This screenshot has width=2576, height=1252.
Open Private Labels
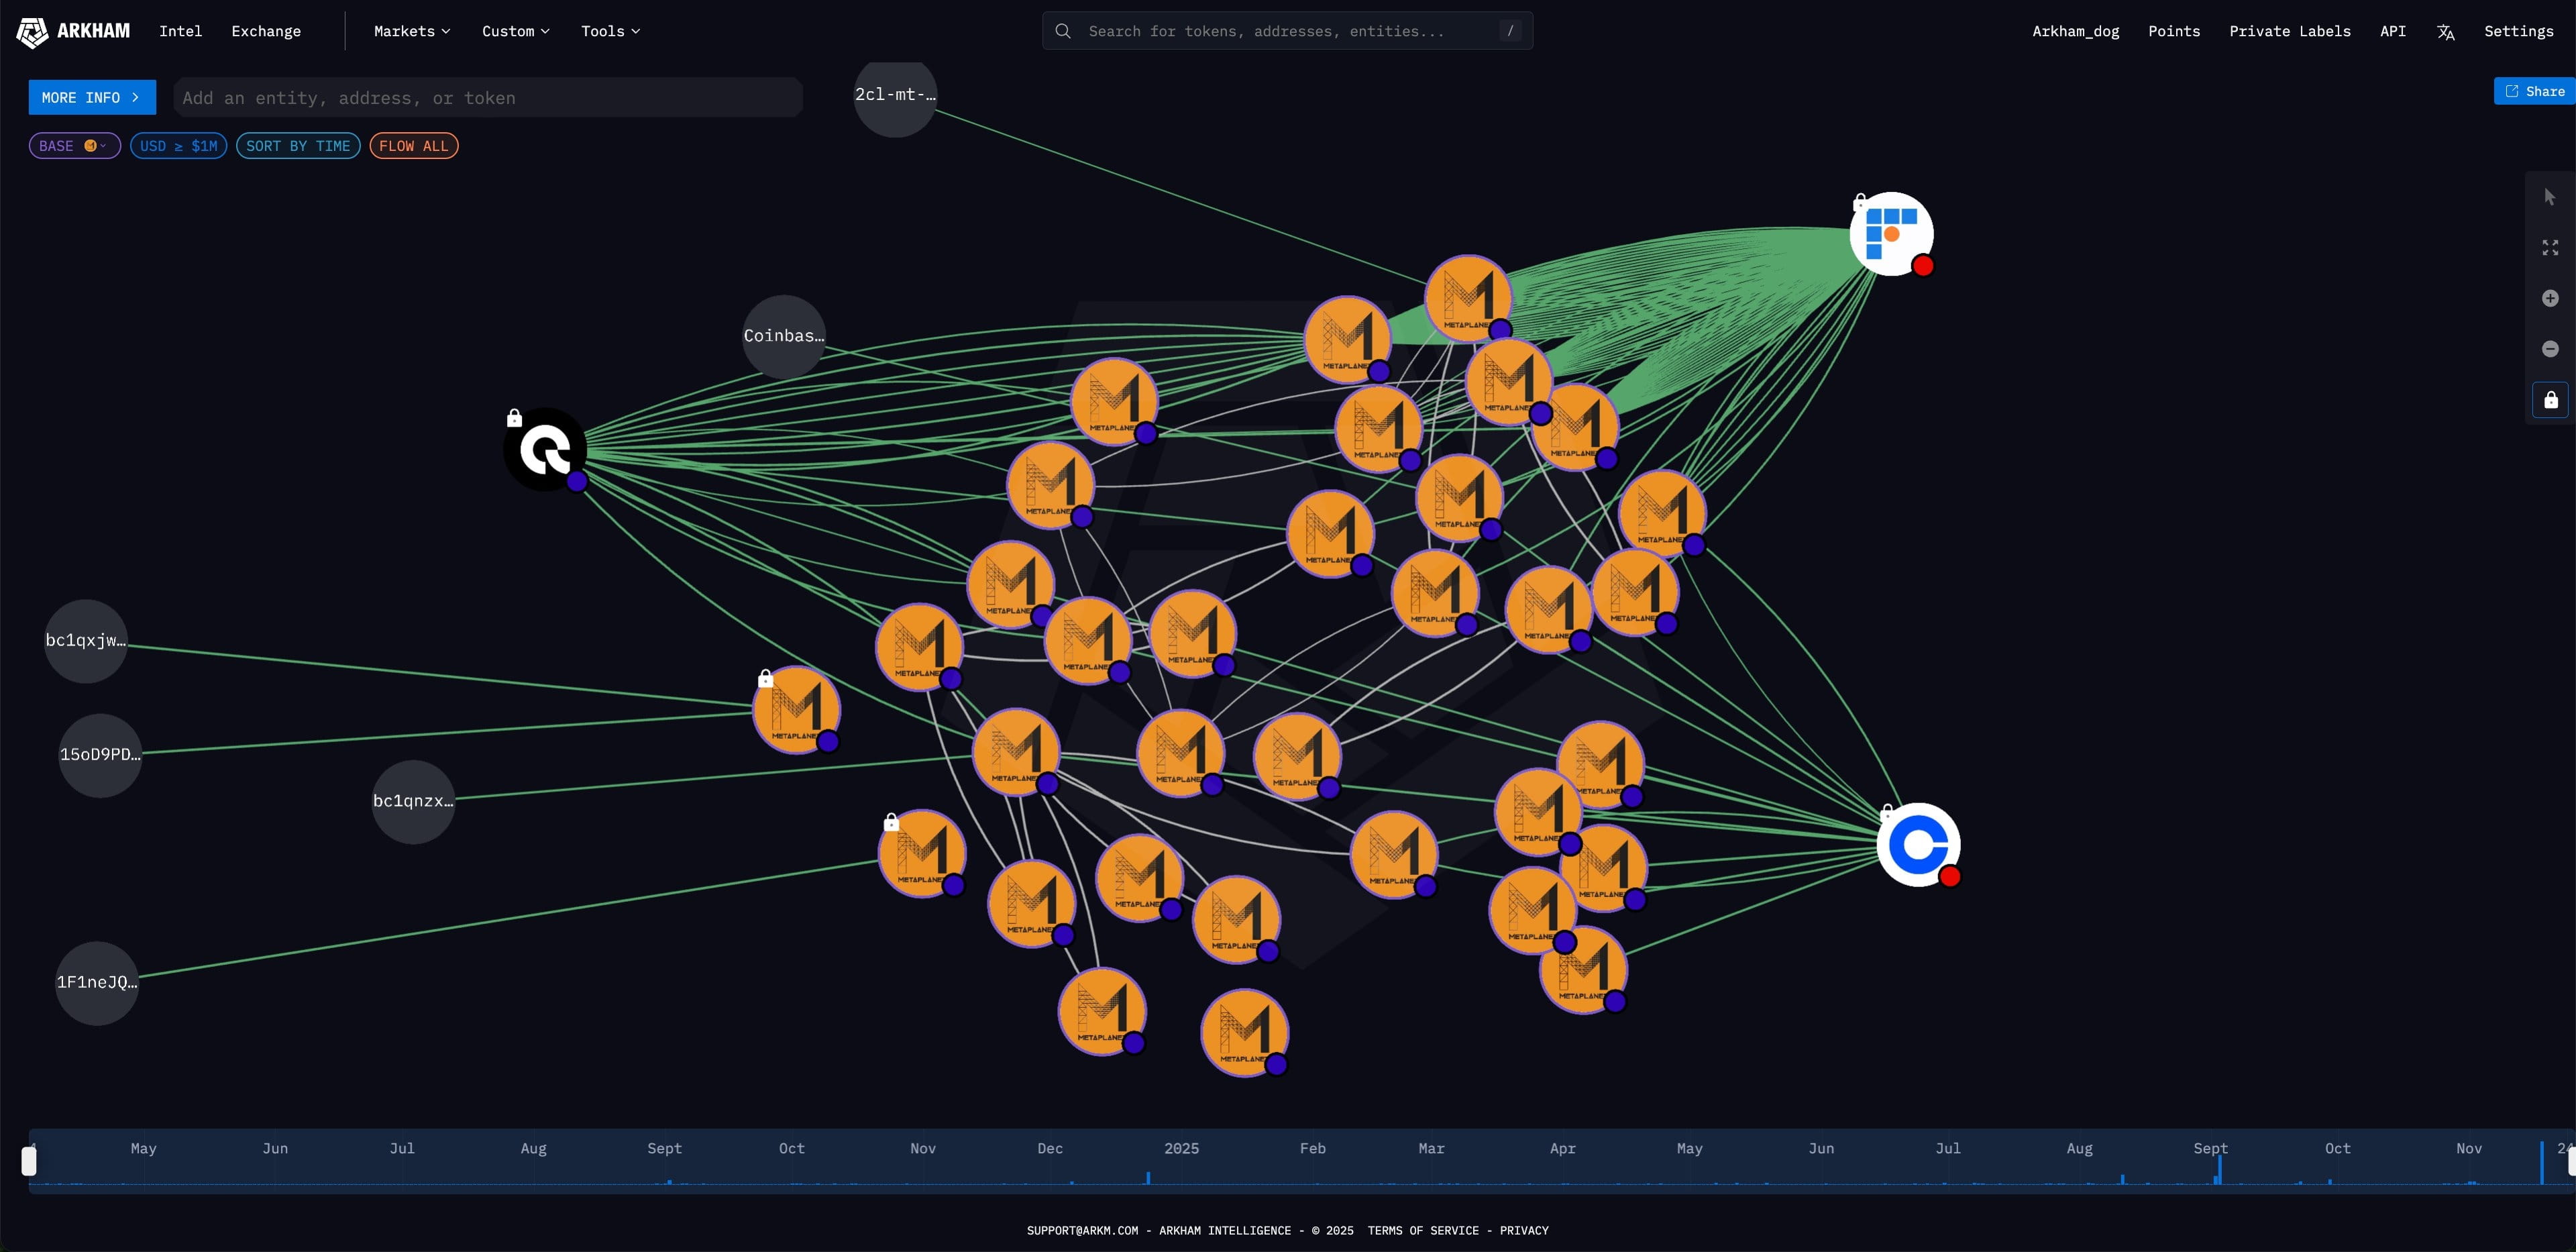pyautogui.click(x=2290, y=31)
